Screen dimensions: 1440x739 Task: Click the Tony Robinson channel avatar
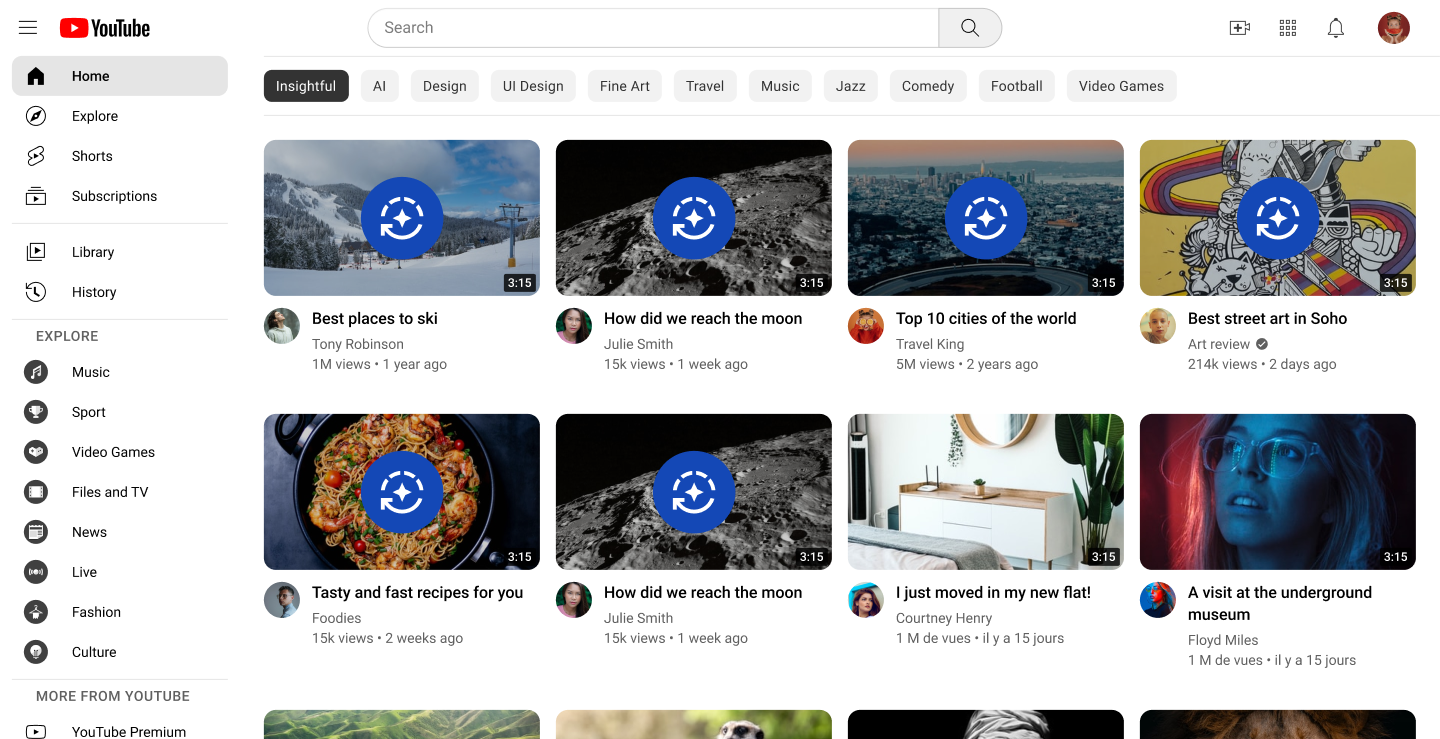coord(282,326)
